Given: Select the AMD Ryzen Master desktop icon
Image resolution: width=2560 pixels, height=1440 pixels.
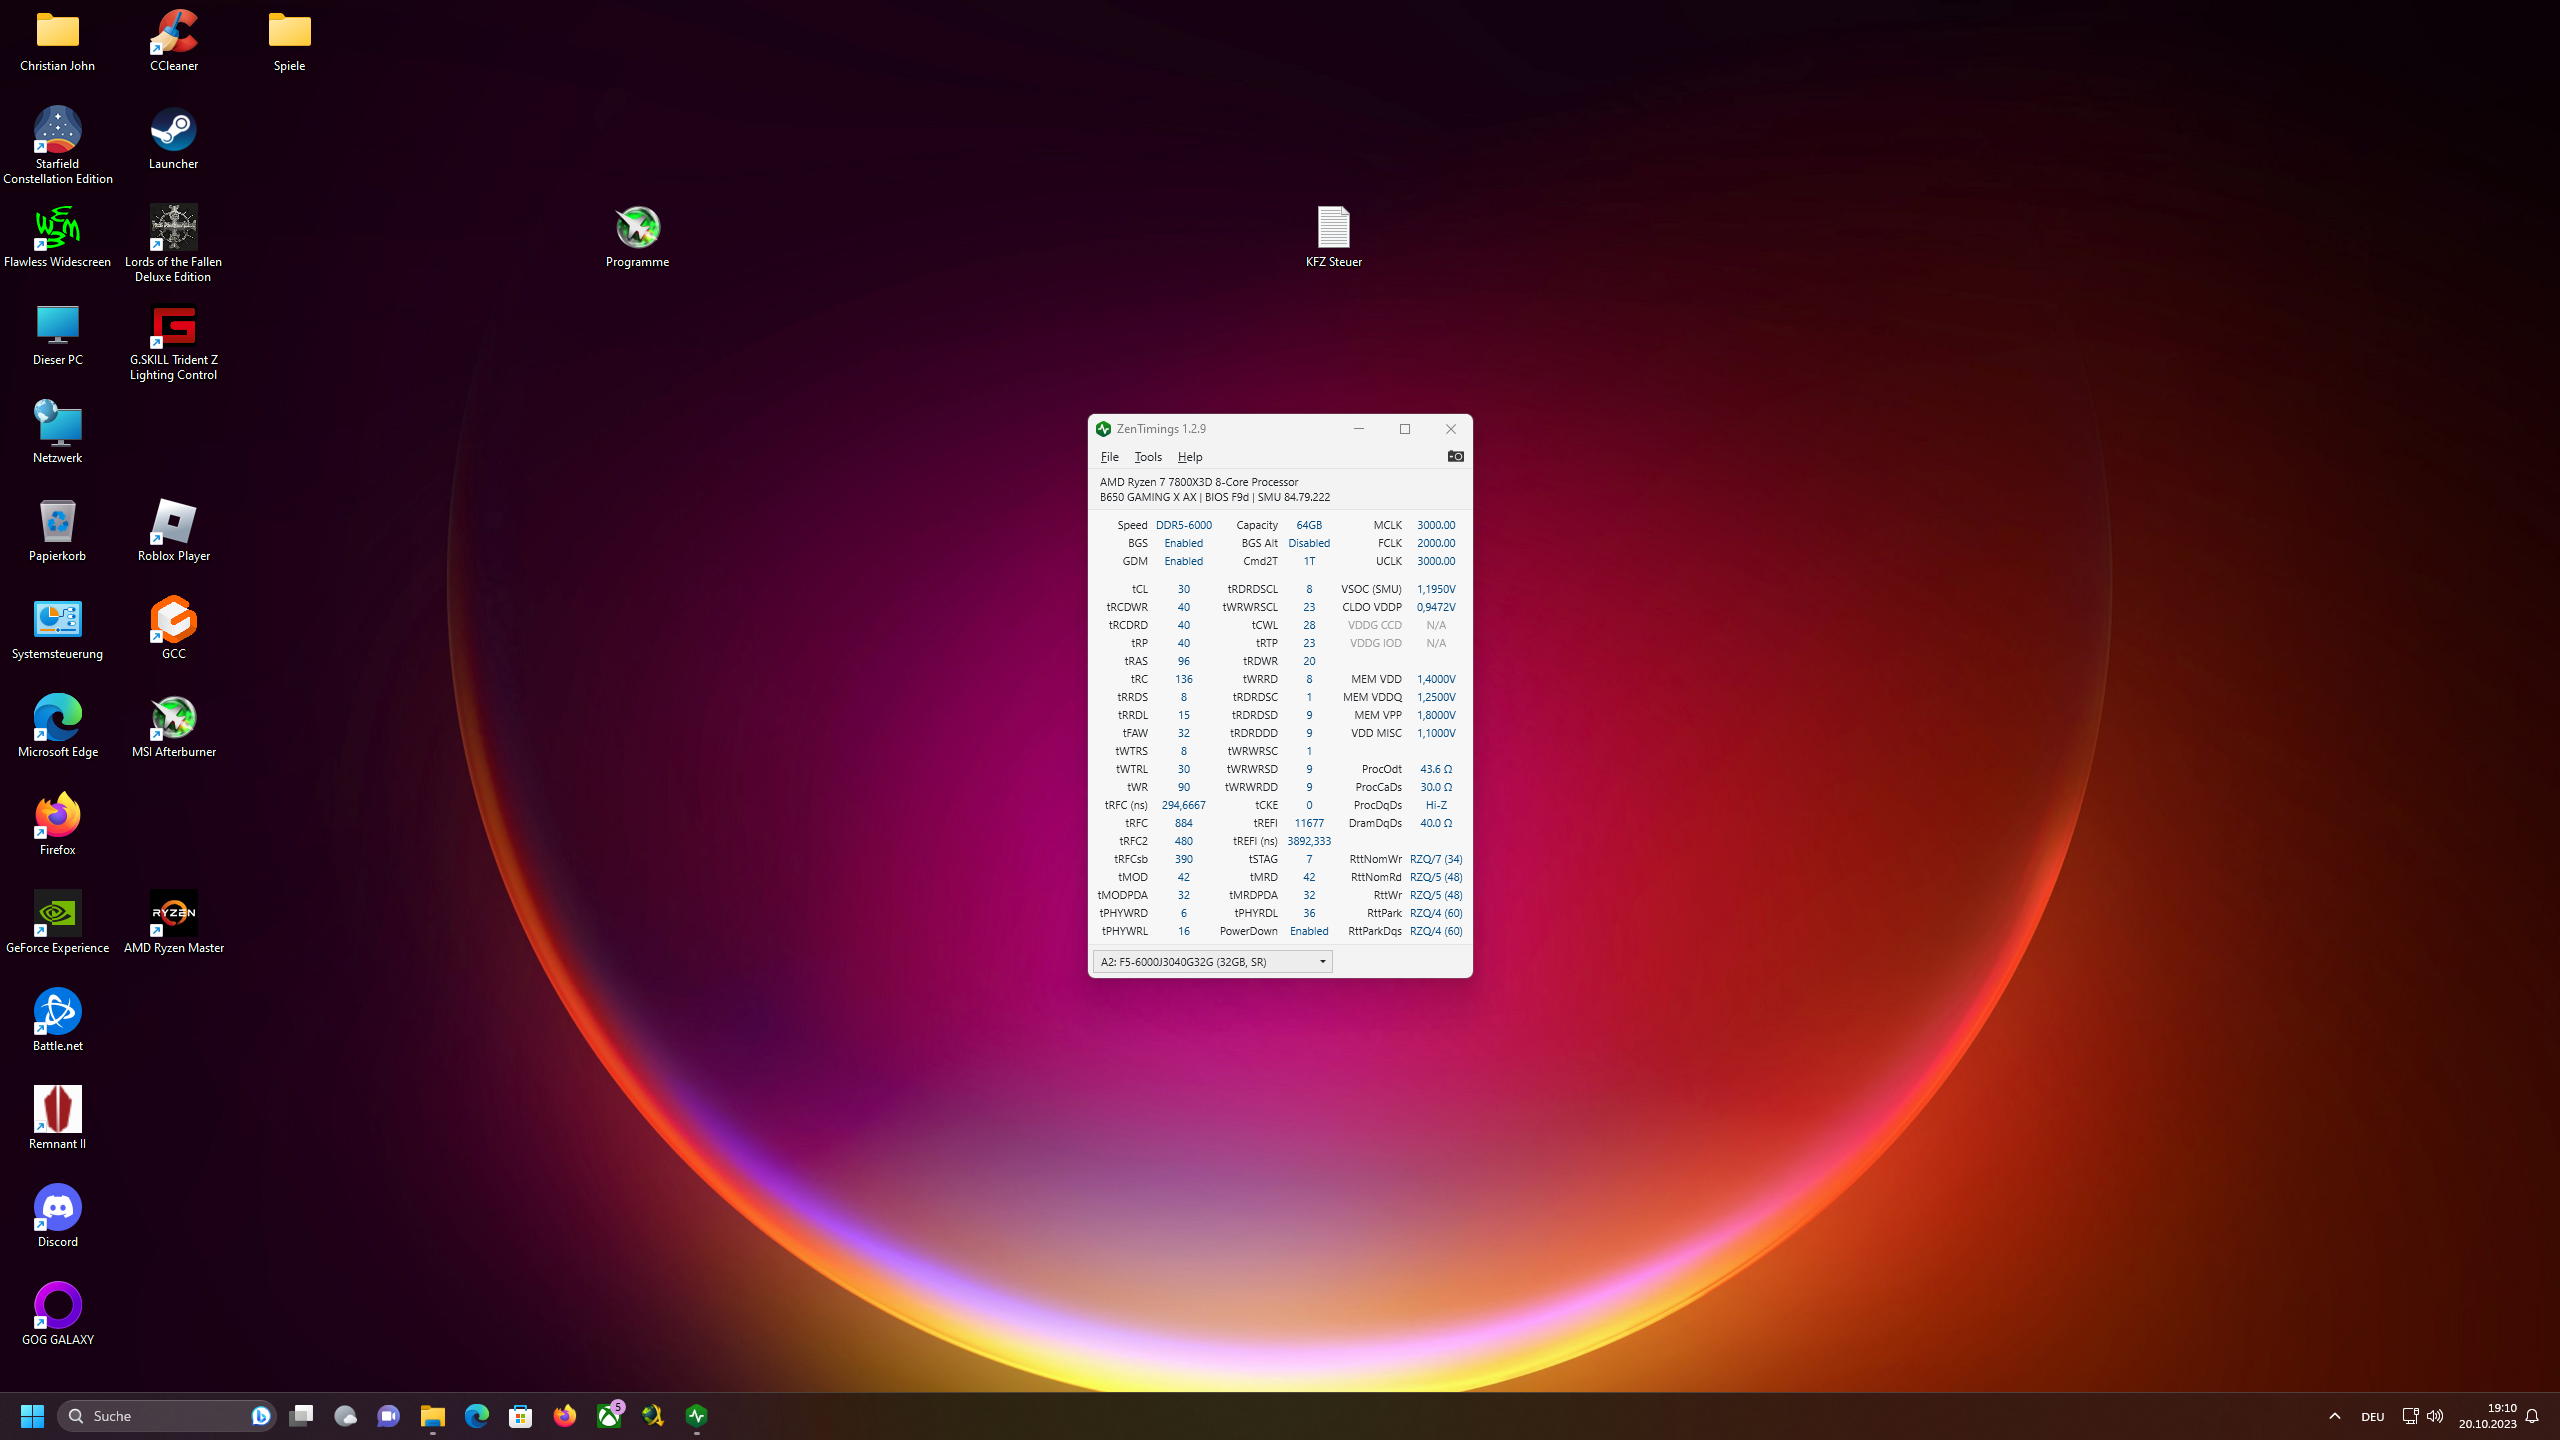Looking at the screenshot, I should 173,914.
